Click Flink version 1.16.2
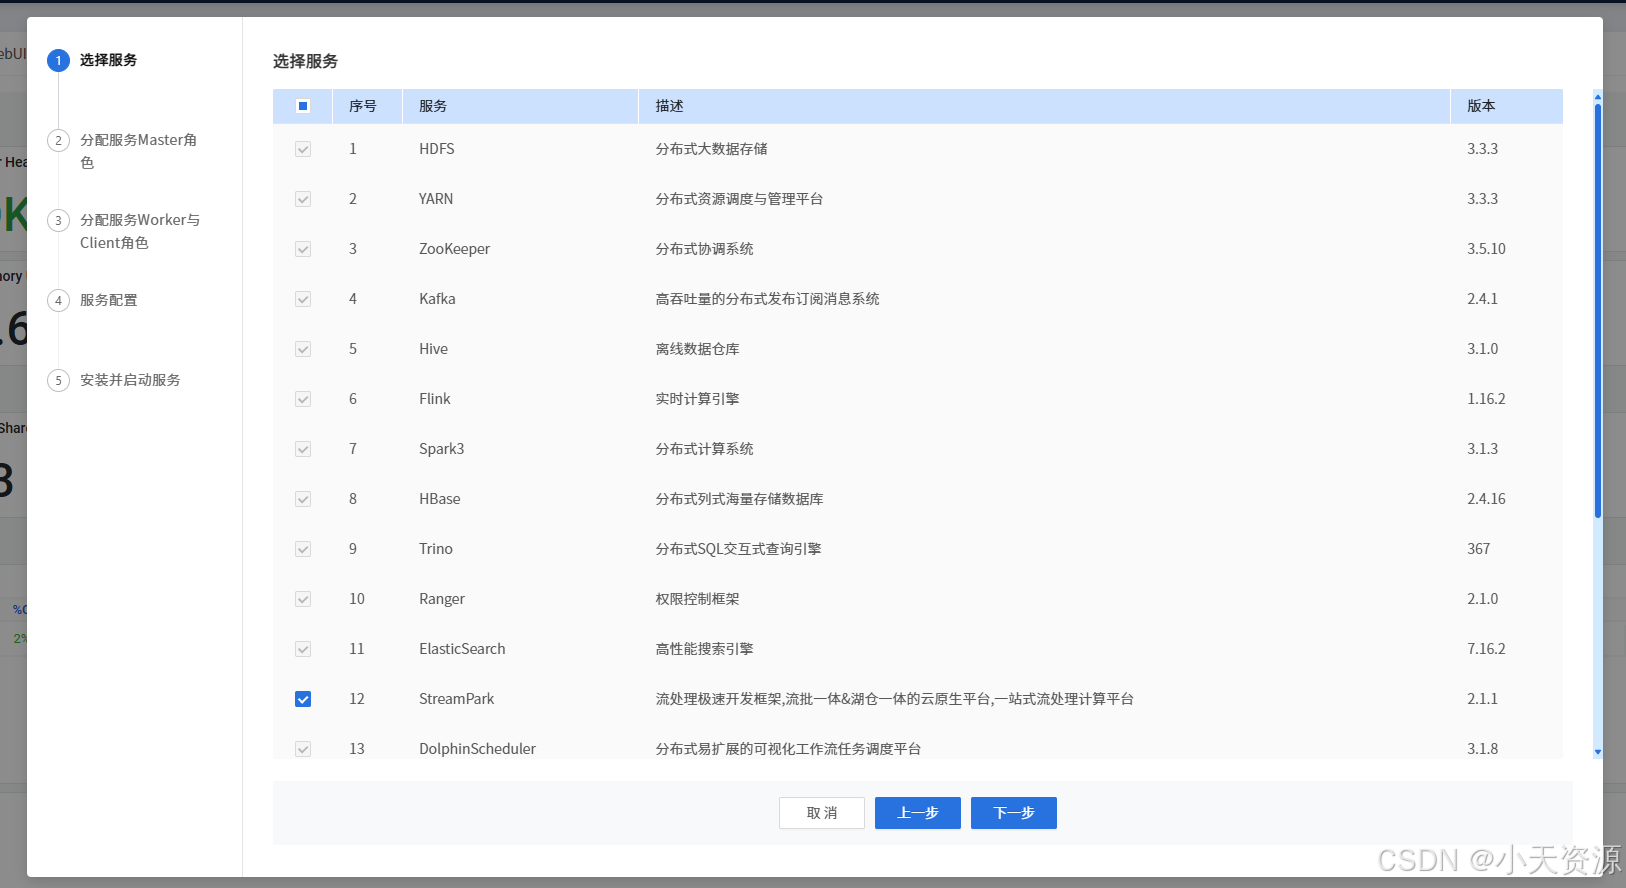This screenshot has height=888, width=1626. [x=1486, y=399]
